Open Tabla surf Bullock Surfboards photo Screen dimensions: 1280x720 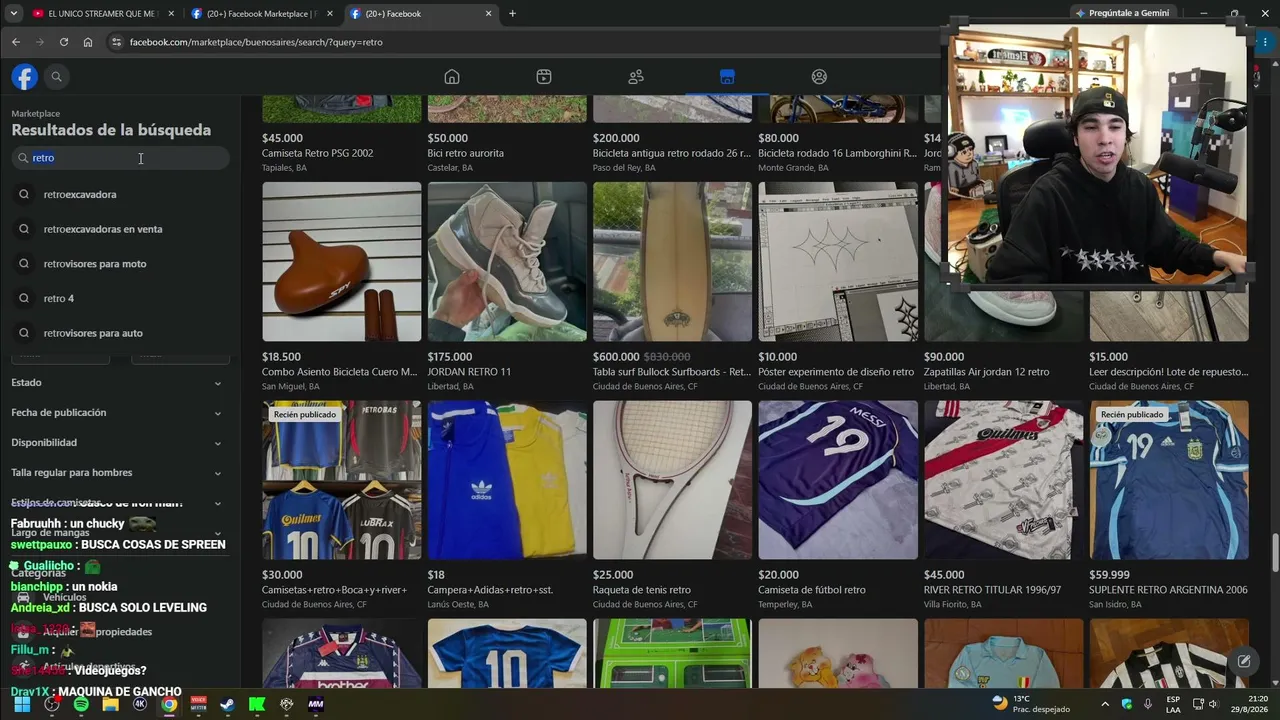[x=672, y=262]
